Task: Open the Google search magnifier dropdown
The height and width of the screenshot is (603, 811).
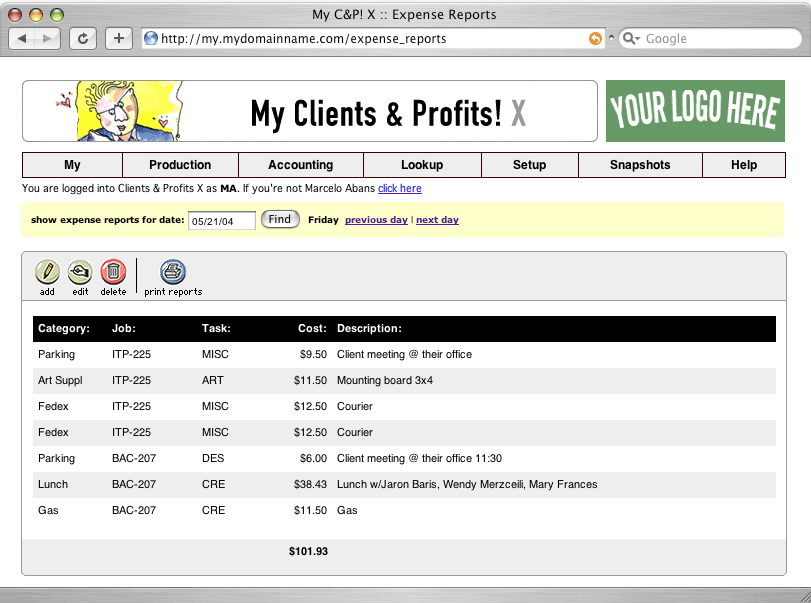Action: (631, 38)
